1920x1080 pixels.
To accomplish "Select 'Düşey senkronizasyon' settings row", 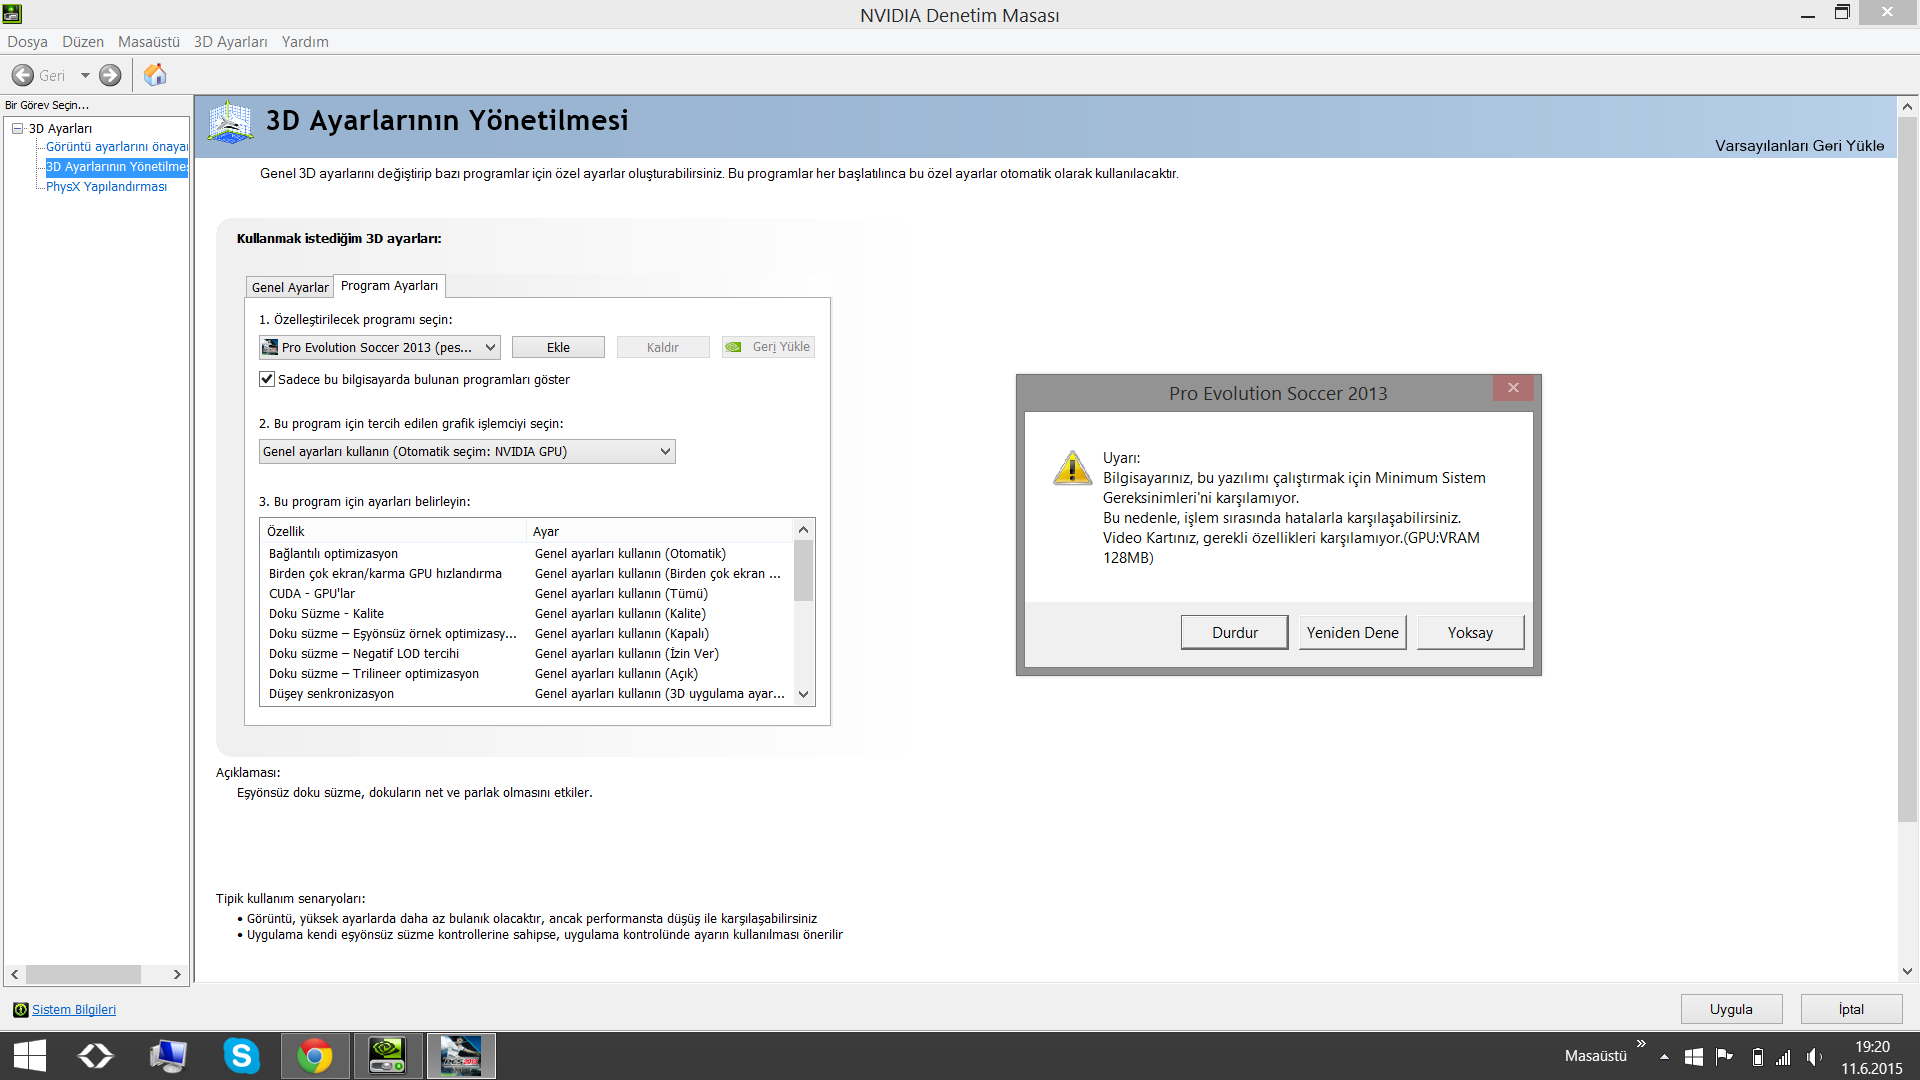I will point(527,694).
